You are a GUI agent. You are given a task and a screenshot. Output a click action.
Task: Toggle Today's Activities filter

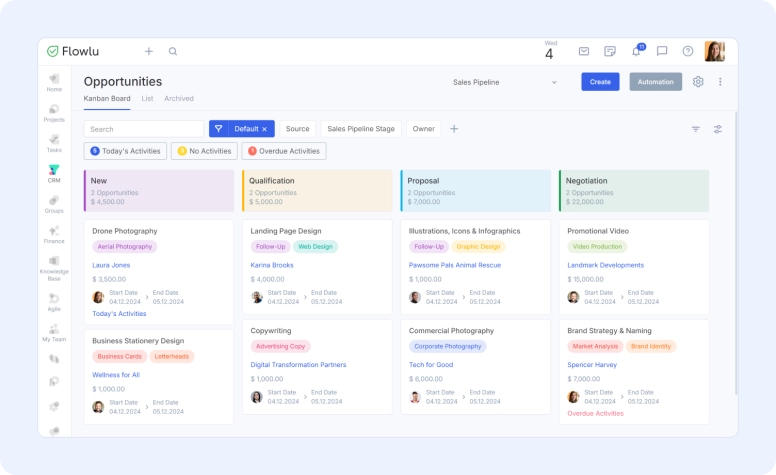coord(125,151)
